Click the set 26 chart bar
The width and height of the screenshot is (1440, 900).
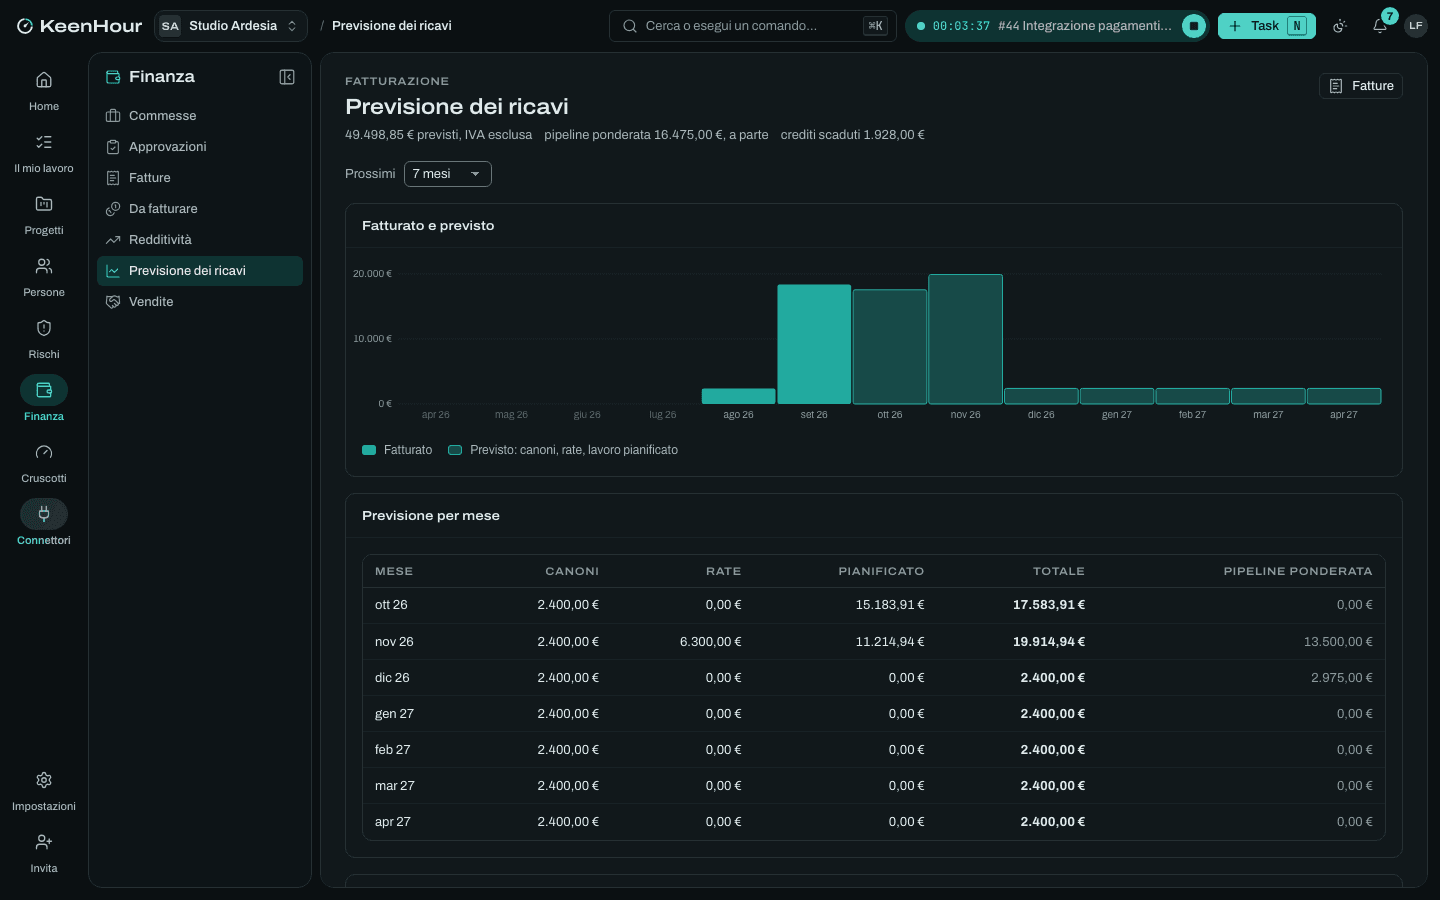click(x=814, y=344)
